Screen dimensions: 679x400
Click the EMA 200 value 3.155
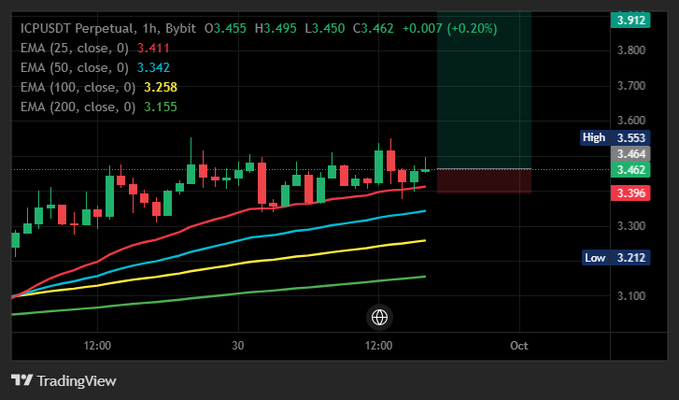160,106
